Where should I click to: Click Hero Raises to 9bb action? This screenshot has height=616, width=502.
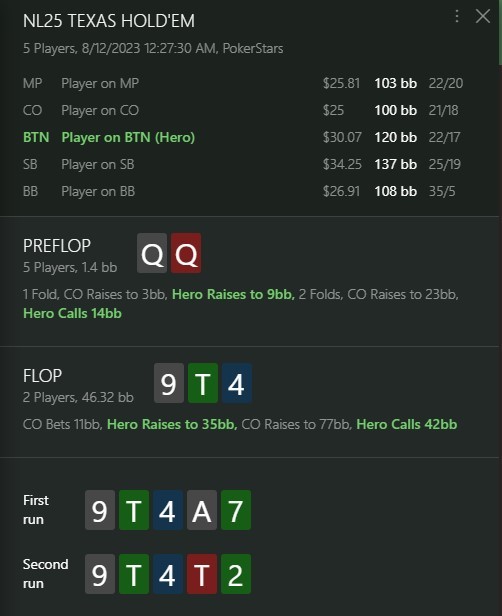tap(233, 294)
